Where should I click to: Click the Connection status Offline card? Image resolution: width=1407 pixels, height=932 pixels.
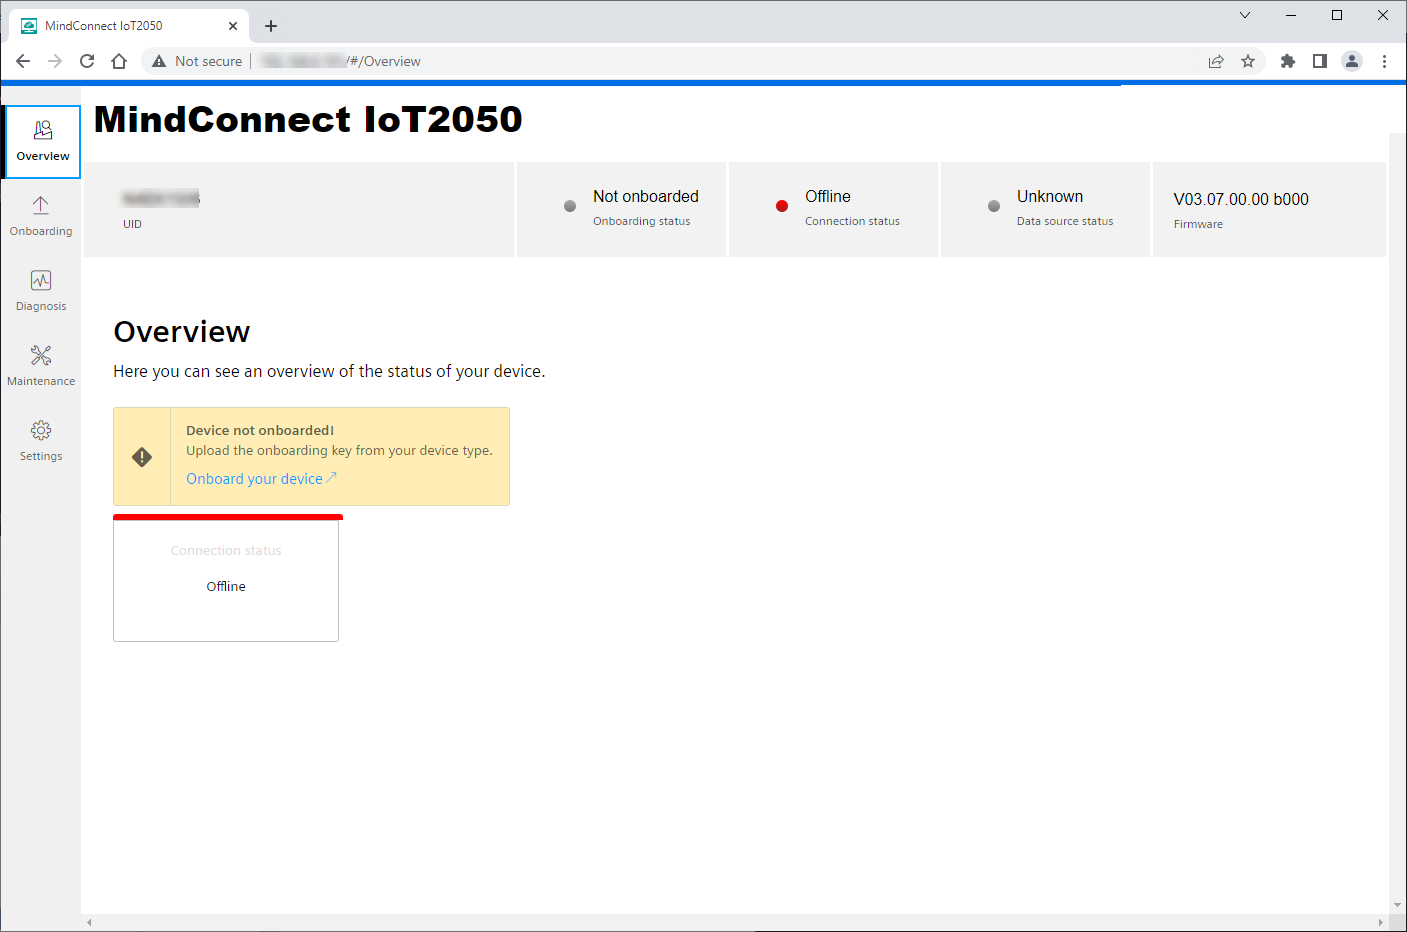click(226, 579)
